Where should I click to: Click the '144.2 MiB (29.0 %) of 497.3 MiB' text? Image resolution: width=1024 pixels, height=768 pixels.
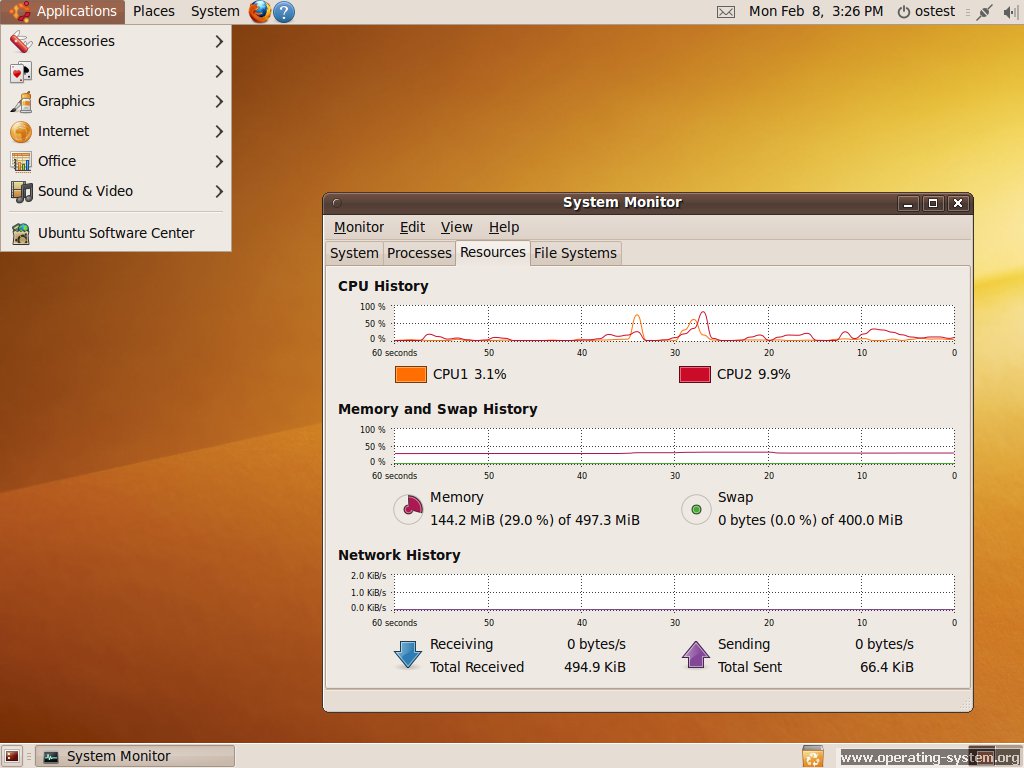point(534,520)
